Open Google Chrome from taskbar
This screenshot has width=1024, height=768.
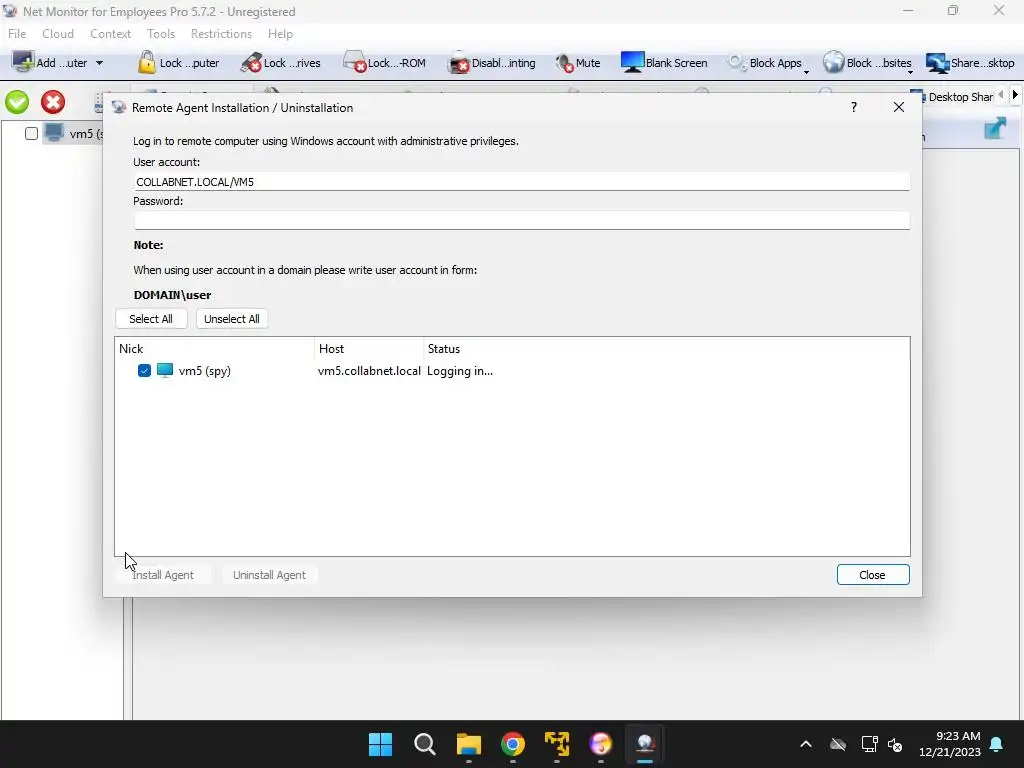click(x=513, y=744)
